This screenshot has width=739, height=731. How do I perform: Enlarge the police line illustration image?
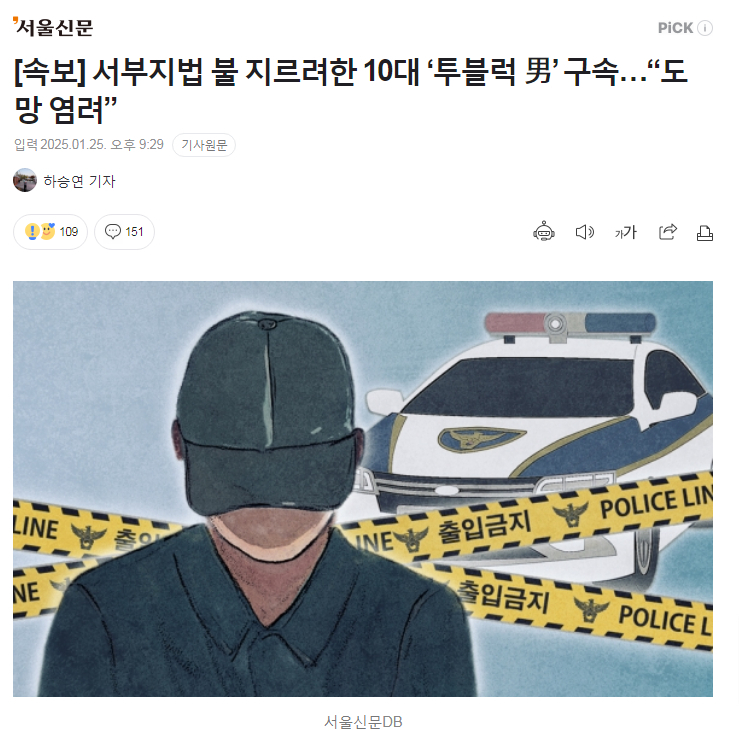[363, 489]
